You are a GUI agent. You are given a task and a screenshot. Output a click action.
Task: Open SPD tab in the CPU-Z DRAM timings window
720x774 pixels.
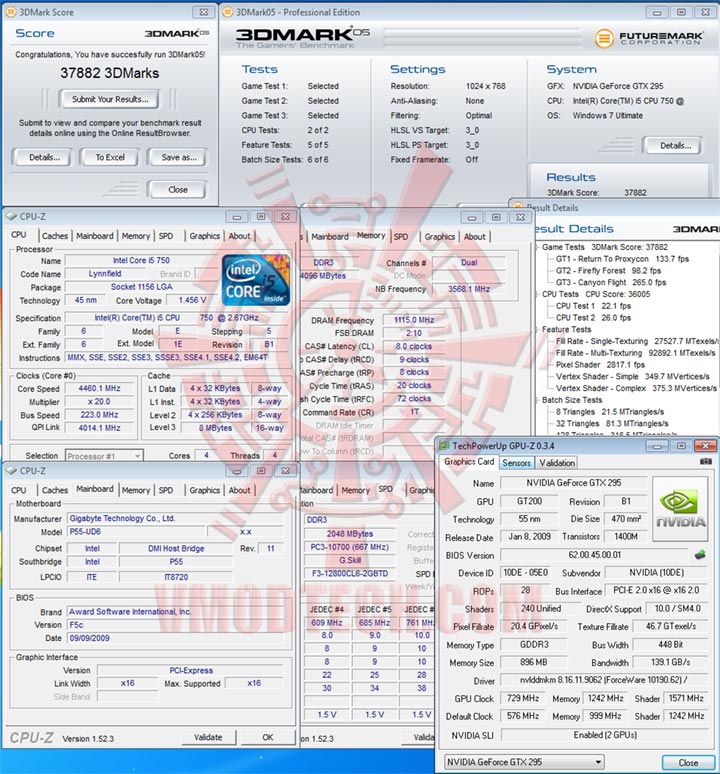click(x=401, y=236)
